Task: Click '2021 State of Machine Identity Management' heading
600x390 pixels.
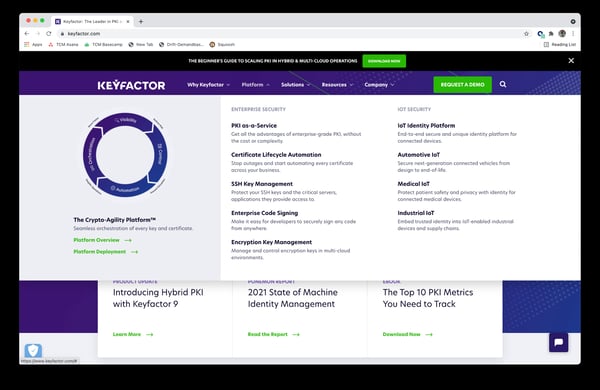Action: (293, 298)
